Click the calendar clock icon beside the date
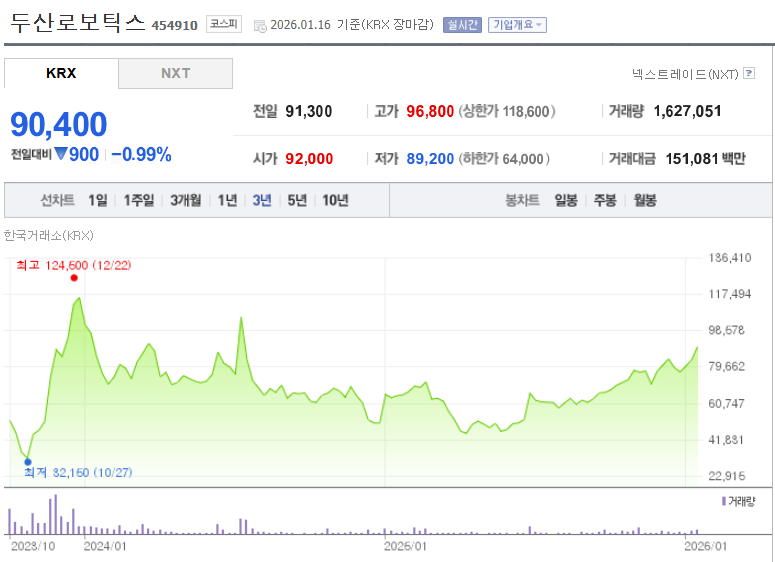775x562 pixels. click(259, 26)
